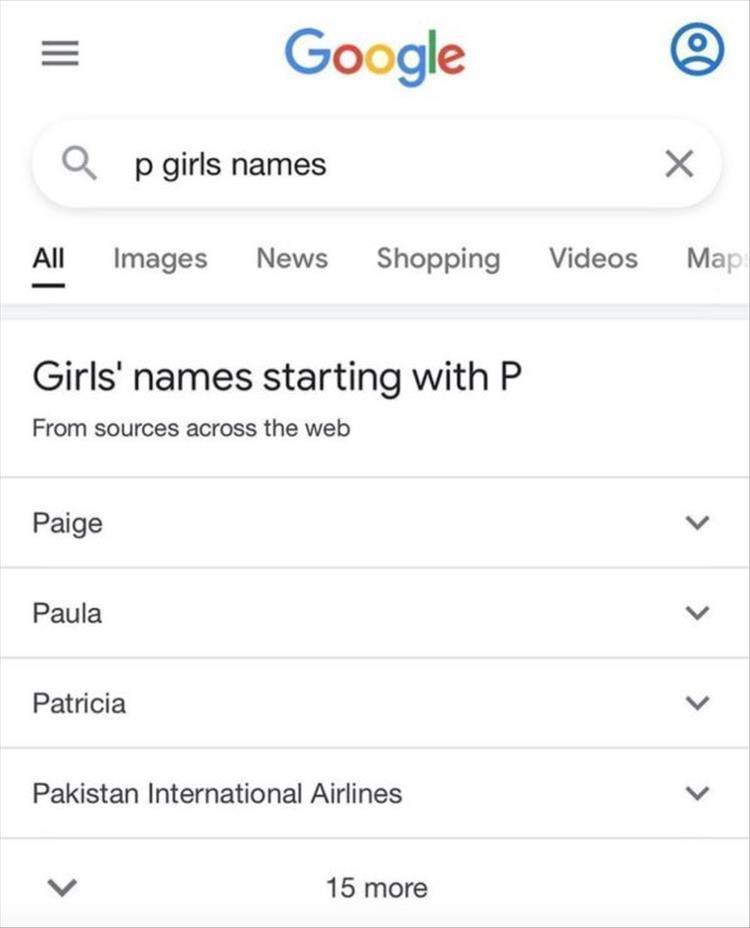
Task: Go to the Videos tab
Action: click(x=593, y=258)
